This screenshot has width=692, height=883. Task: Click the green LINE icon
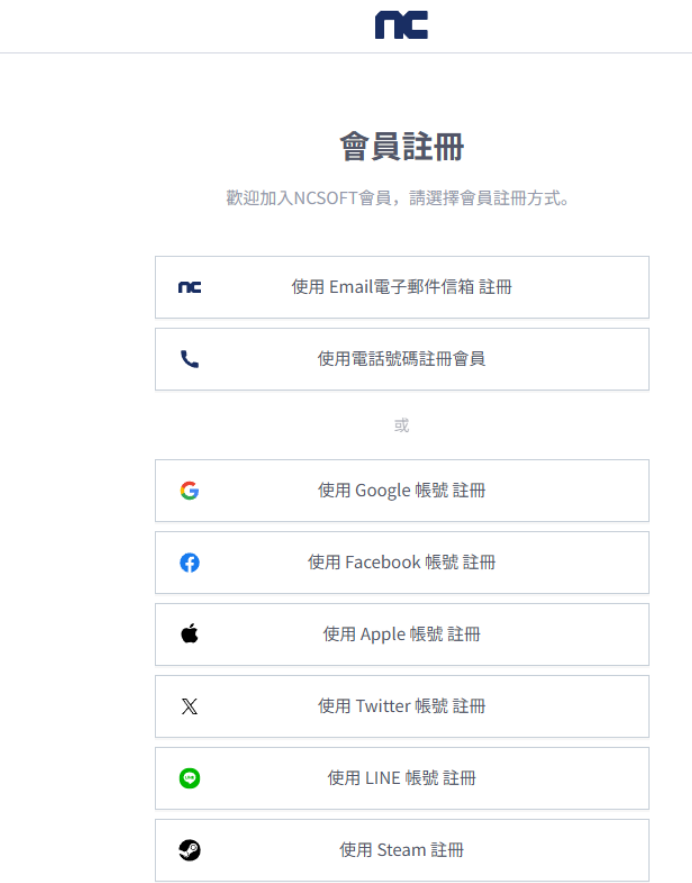[x=190, y=778]
